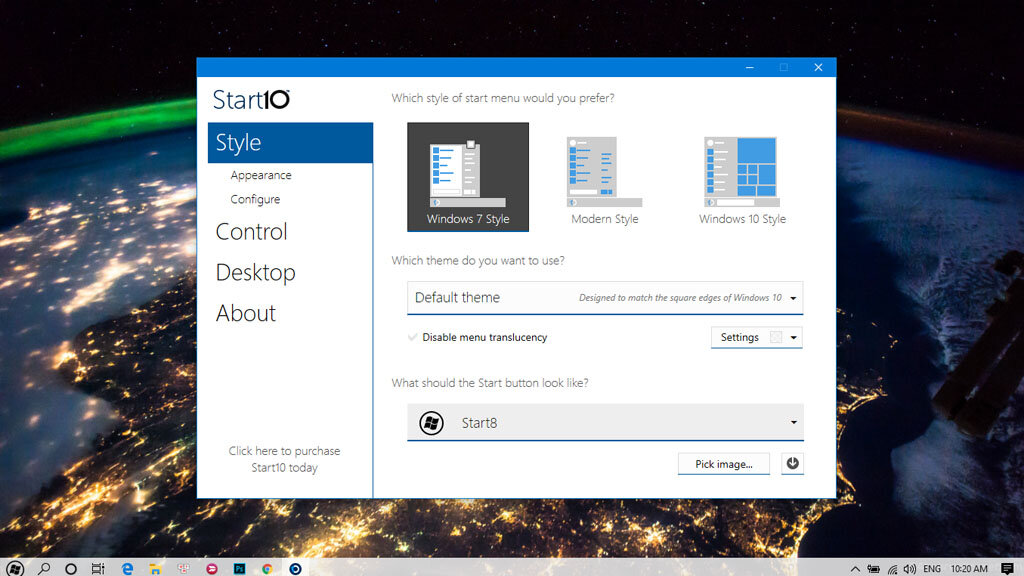Launch Photoshop from taskbar

(240, 569)
